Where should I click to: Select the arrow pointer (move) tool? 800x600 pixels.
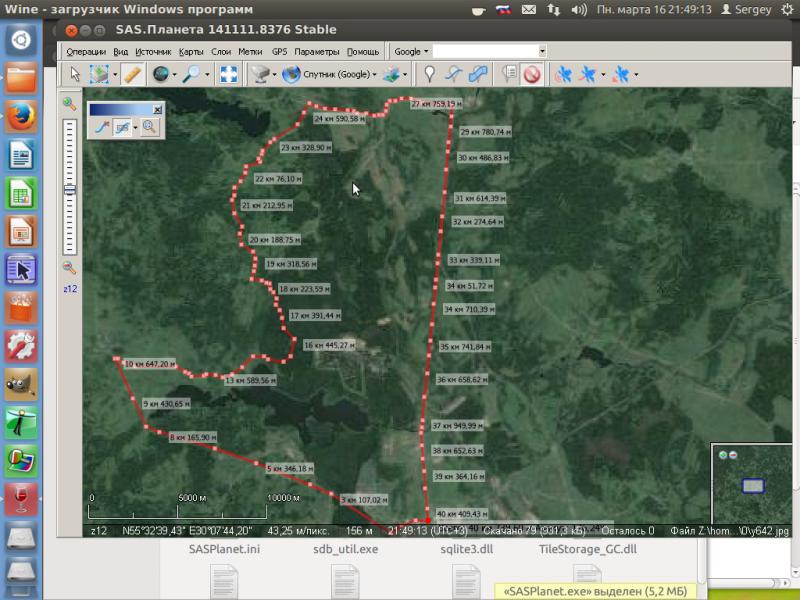click(75, 74)
